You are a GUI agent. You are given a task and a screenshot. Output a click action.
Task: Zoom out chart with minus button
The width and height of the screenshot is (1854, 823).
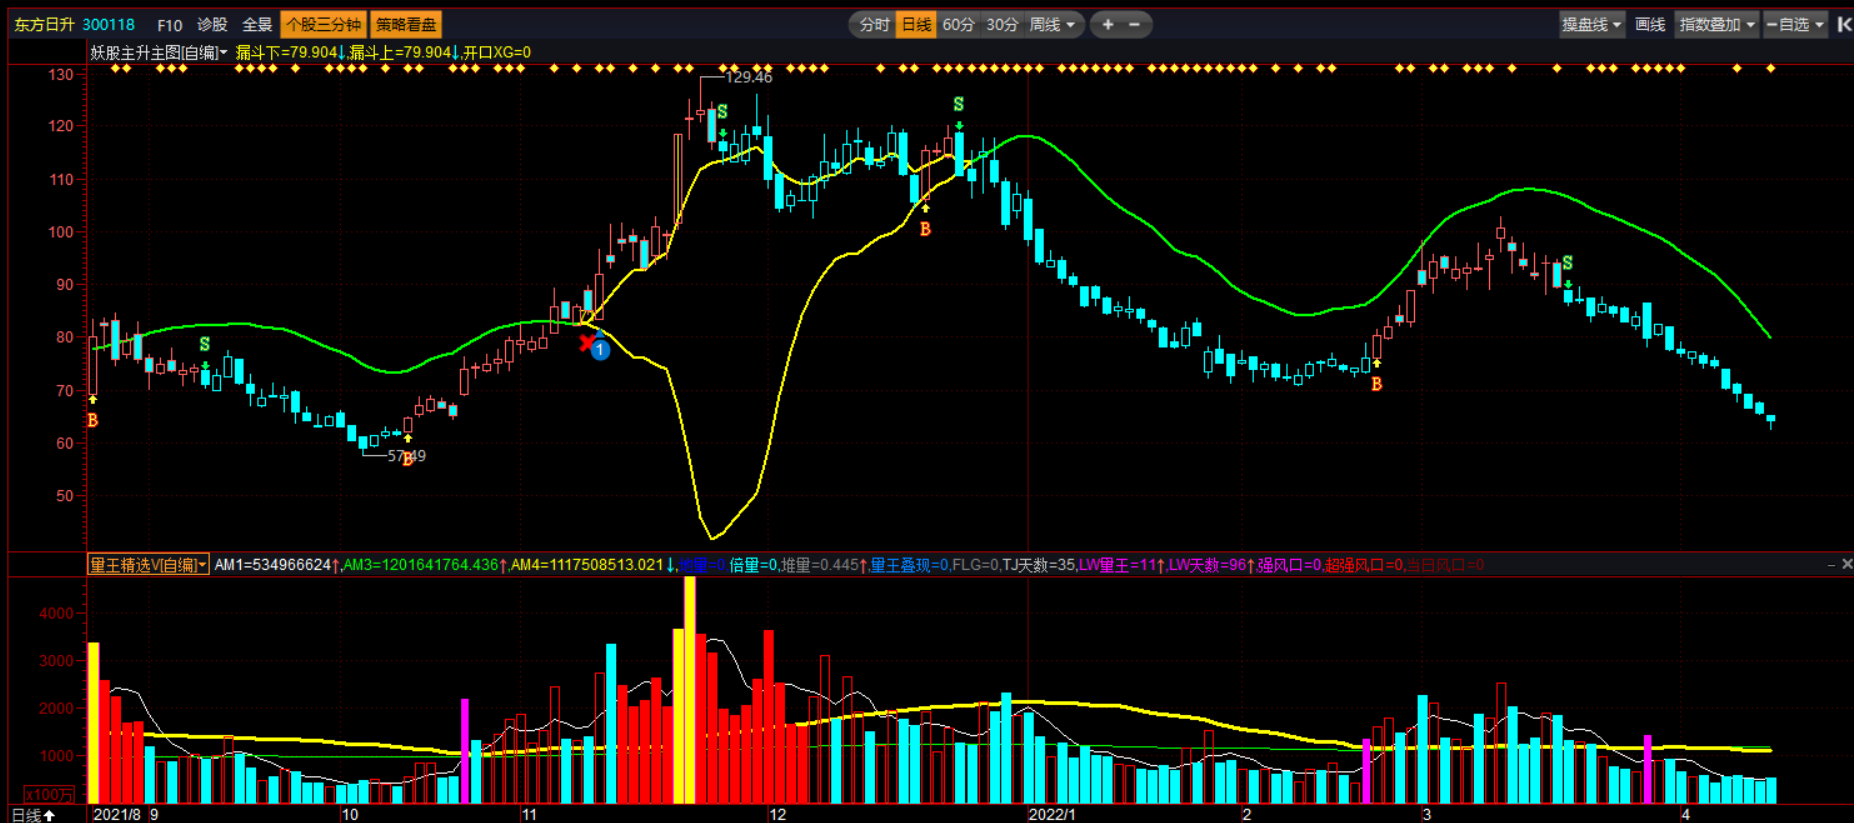(x=1134, y=25)
